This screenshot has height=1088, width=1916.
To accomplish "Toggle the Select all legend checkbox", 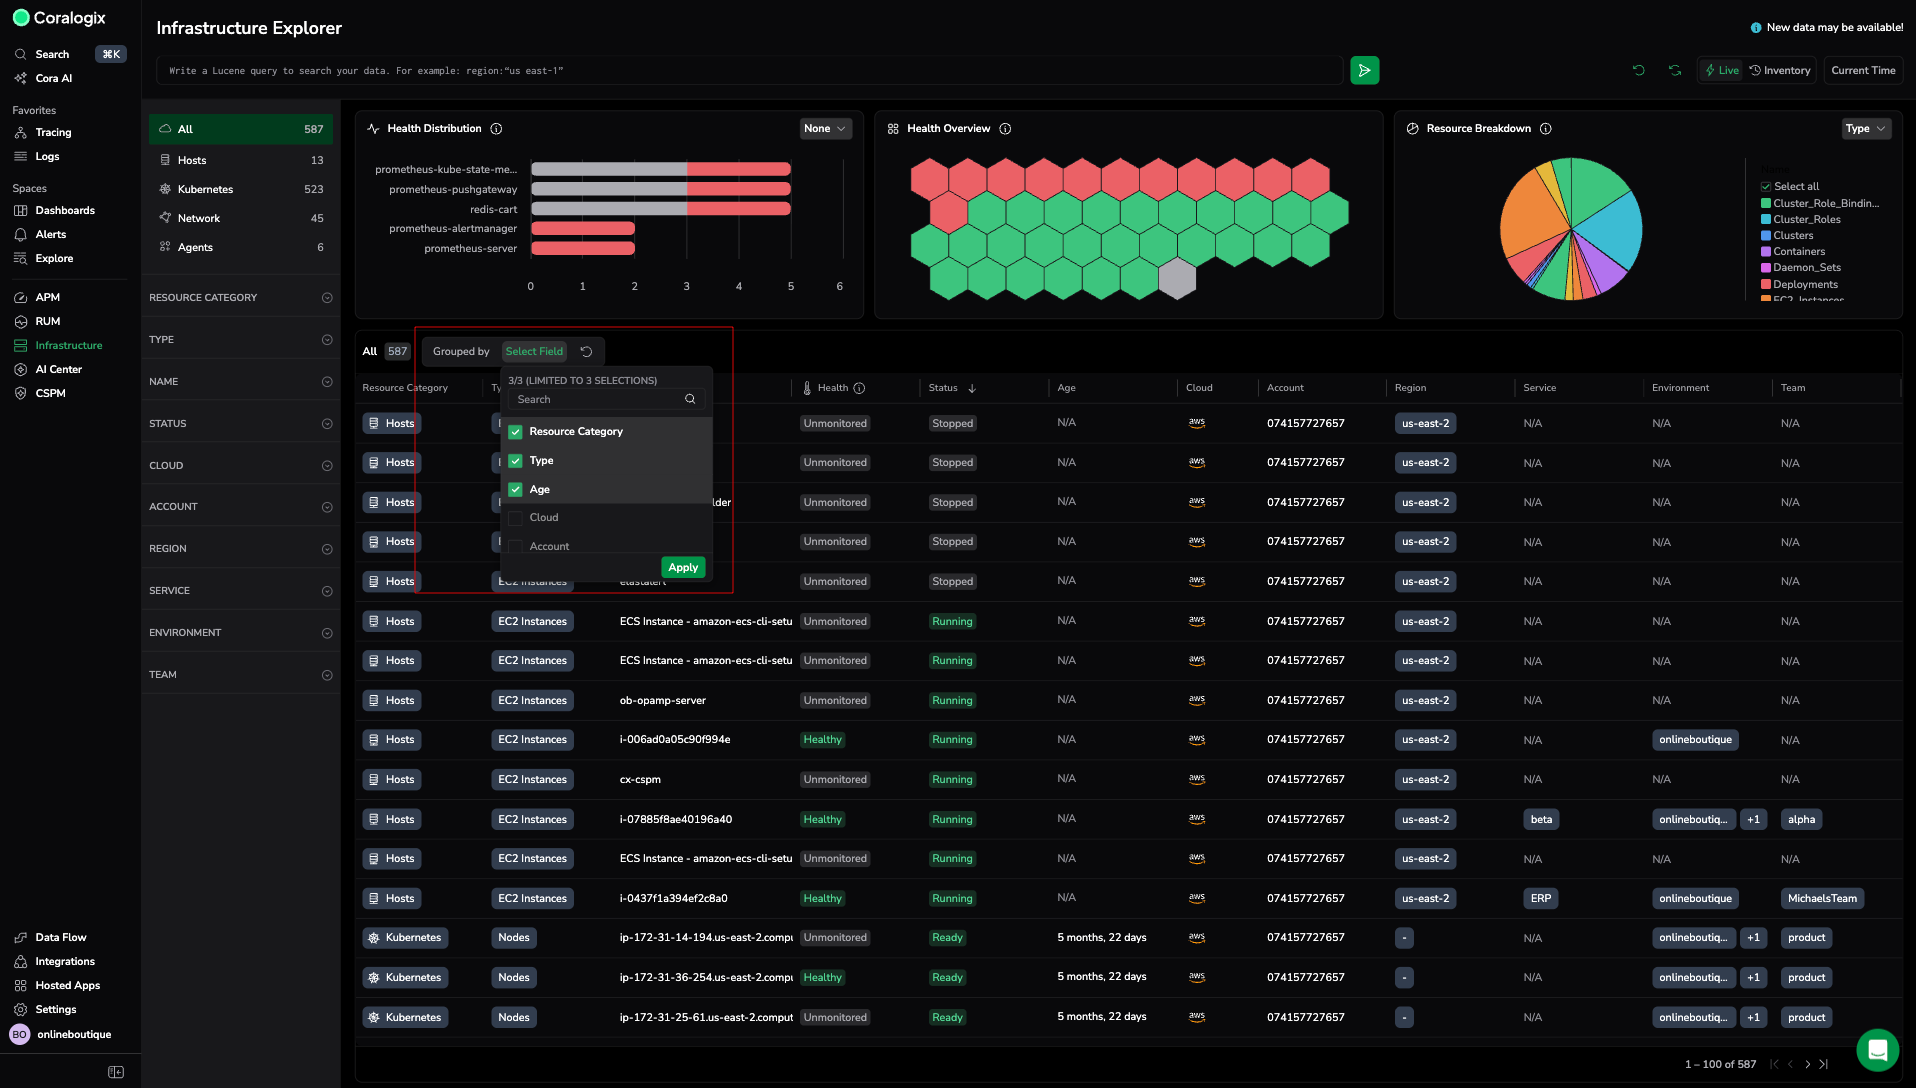I will (x=1766, y=187).
